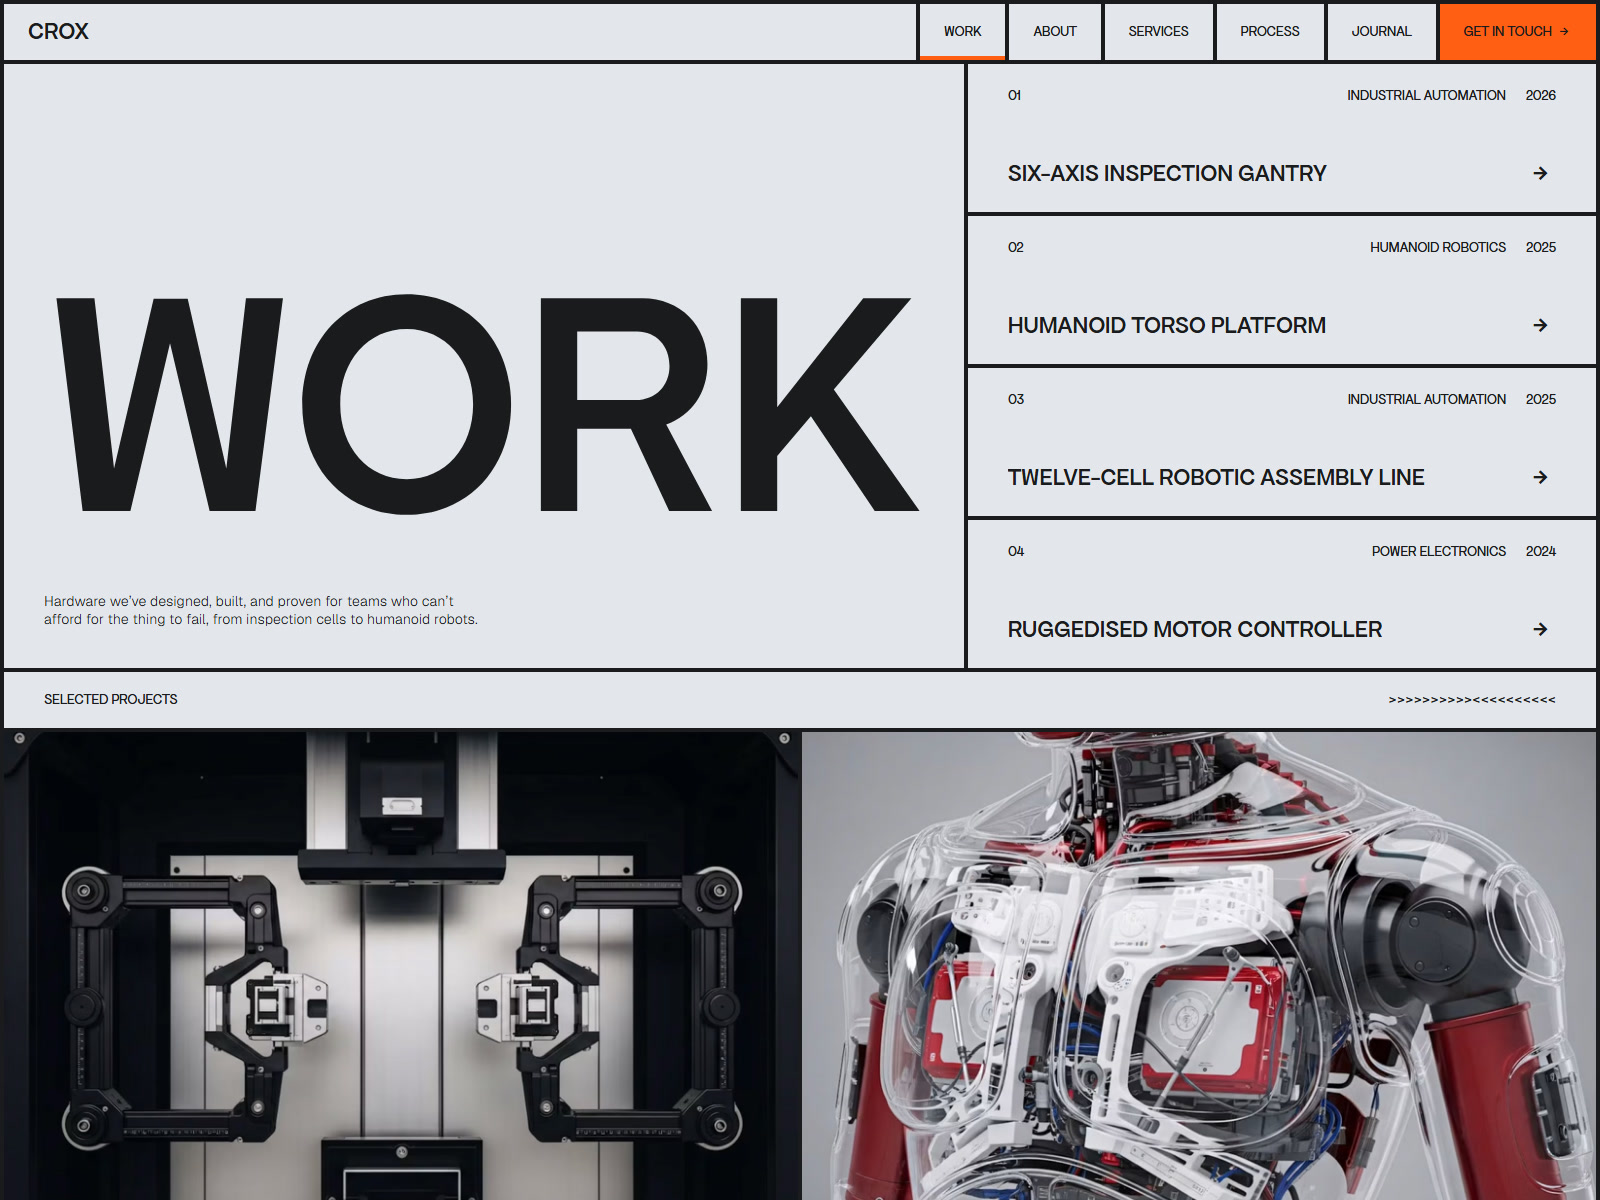Click the Get In Touch button

pos(1517,31)
